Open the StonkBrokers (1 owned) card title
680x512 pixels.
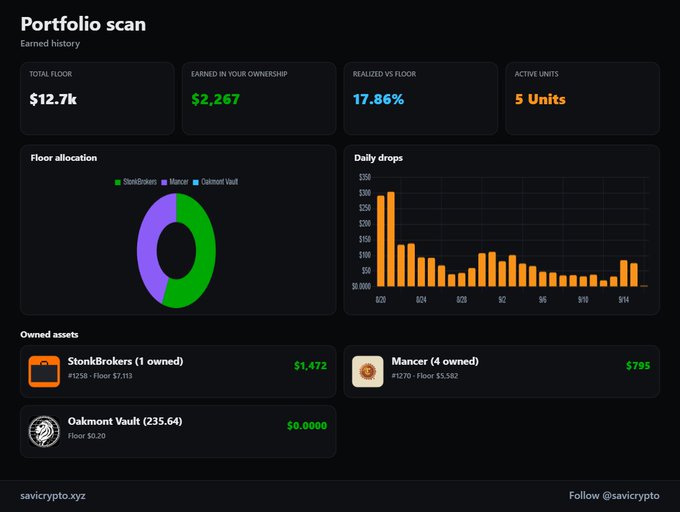tap(125, 361)
